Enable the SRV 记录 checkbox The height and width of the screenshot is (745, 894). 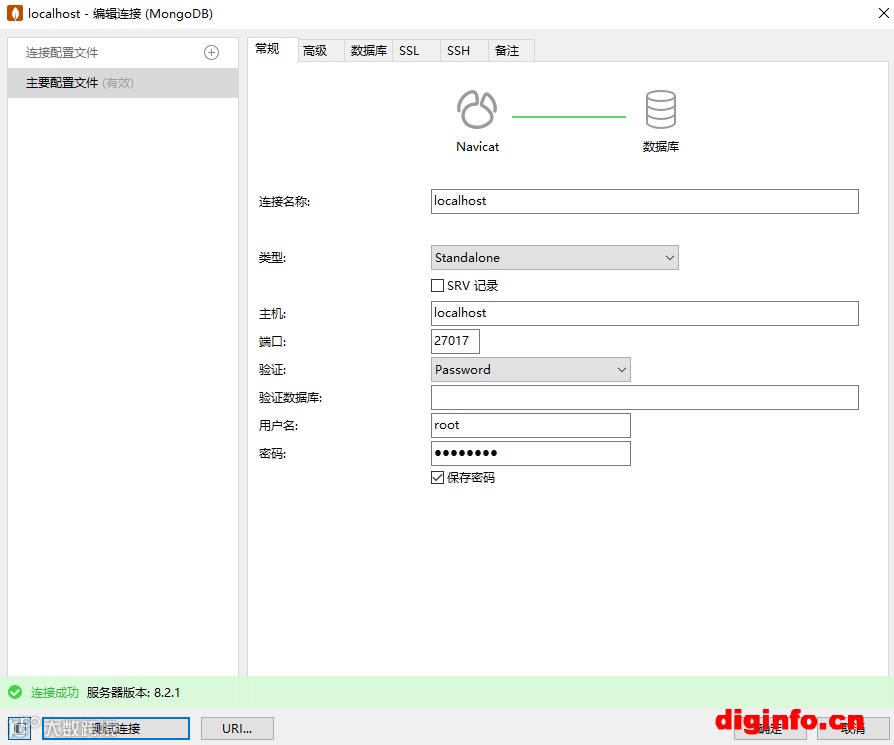437,286
